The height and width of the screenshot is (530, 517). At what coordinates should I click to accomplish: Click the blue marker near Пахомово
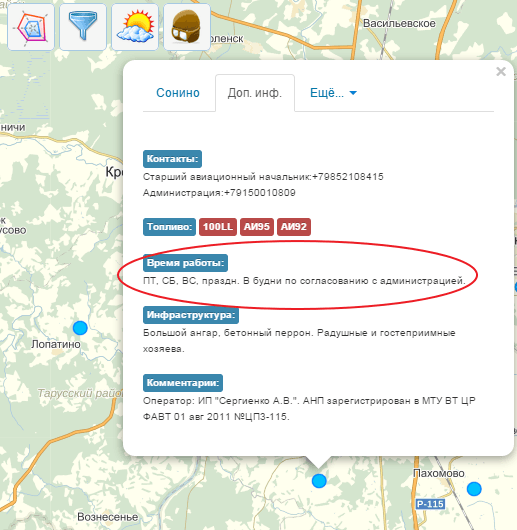474,489
